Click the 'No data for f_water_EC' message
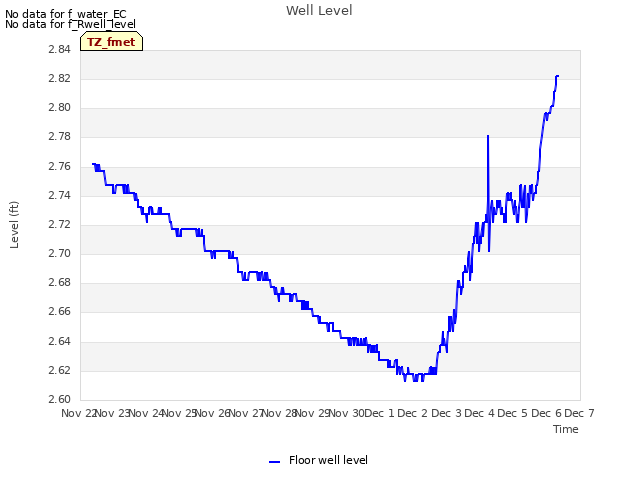 tap(66, 14)
